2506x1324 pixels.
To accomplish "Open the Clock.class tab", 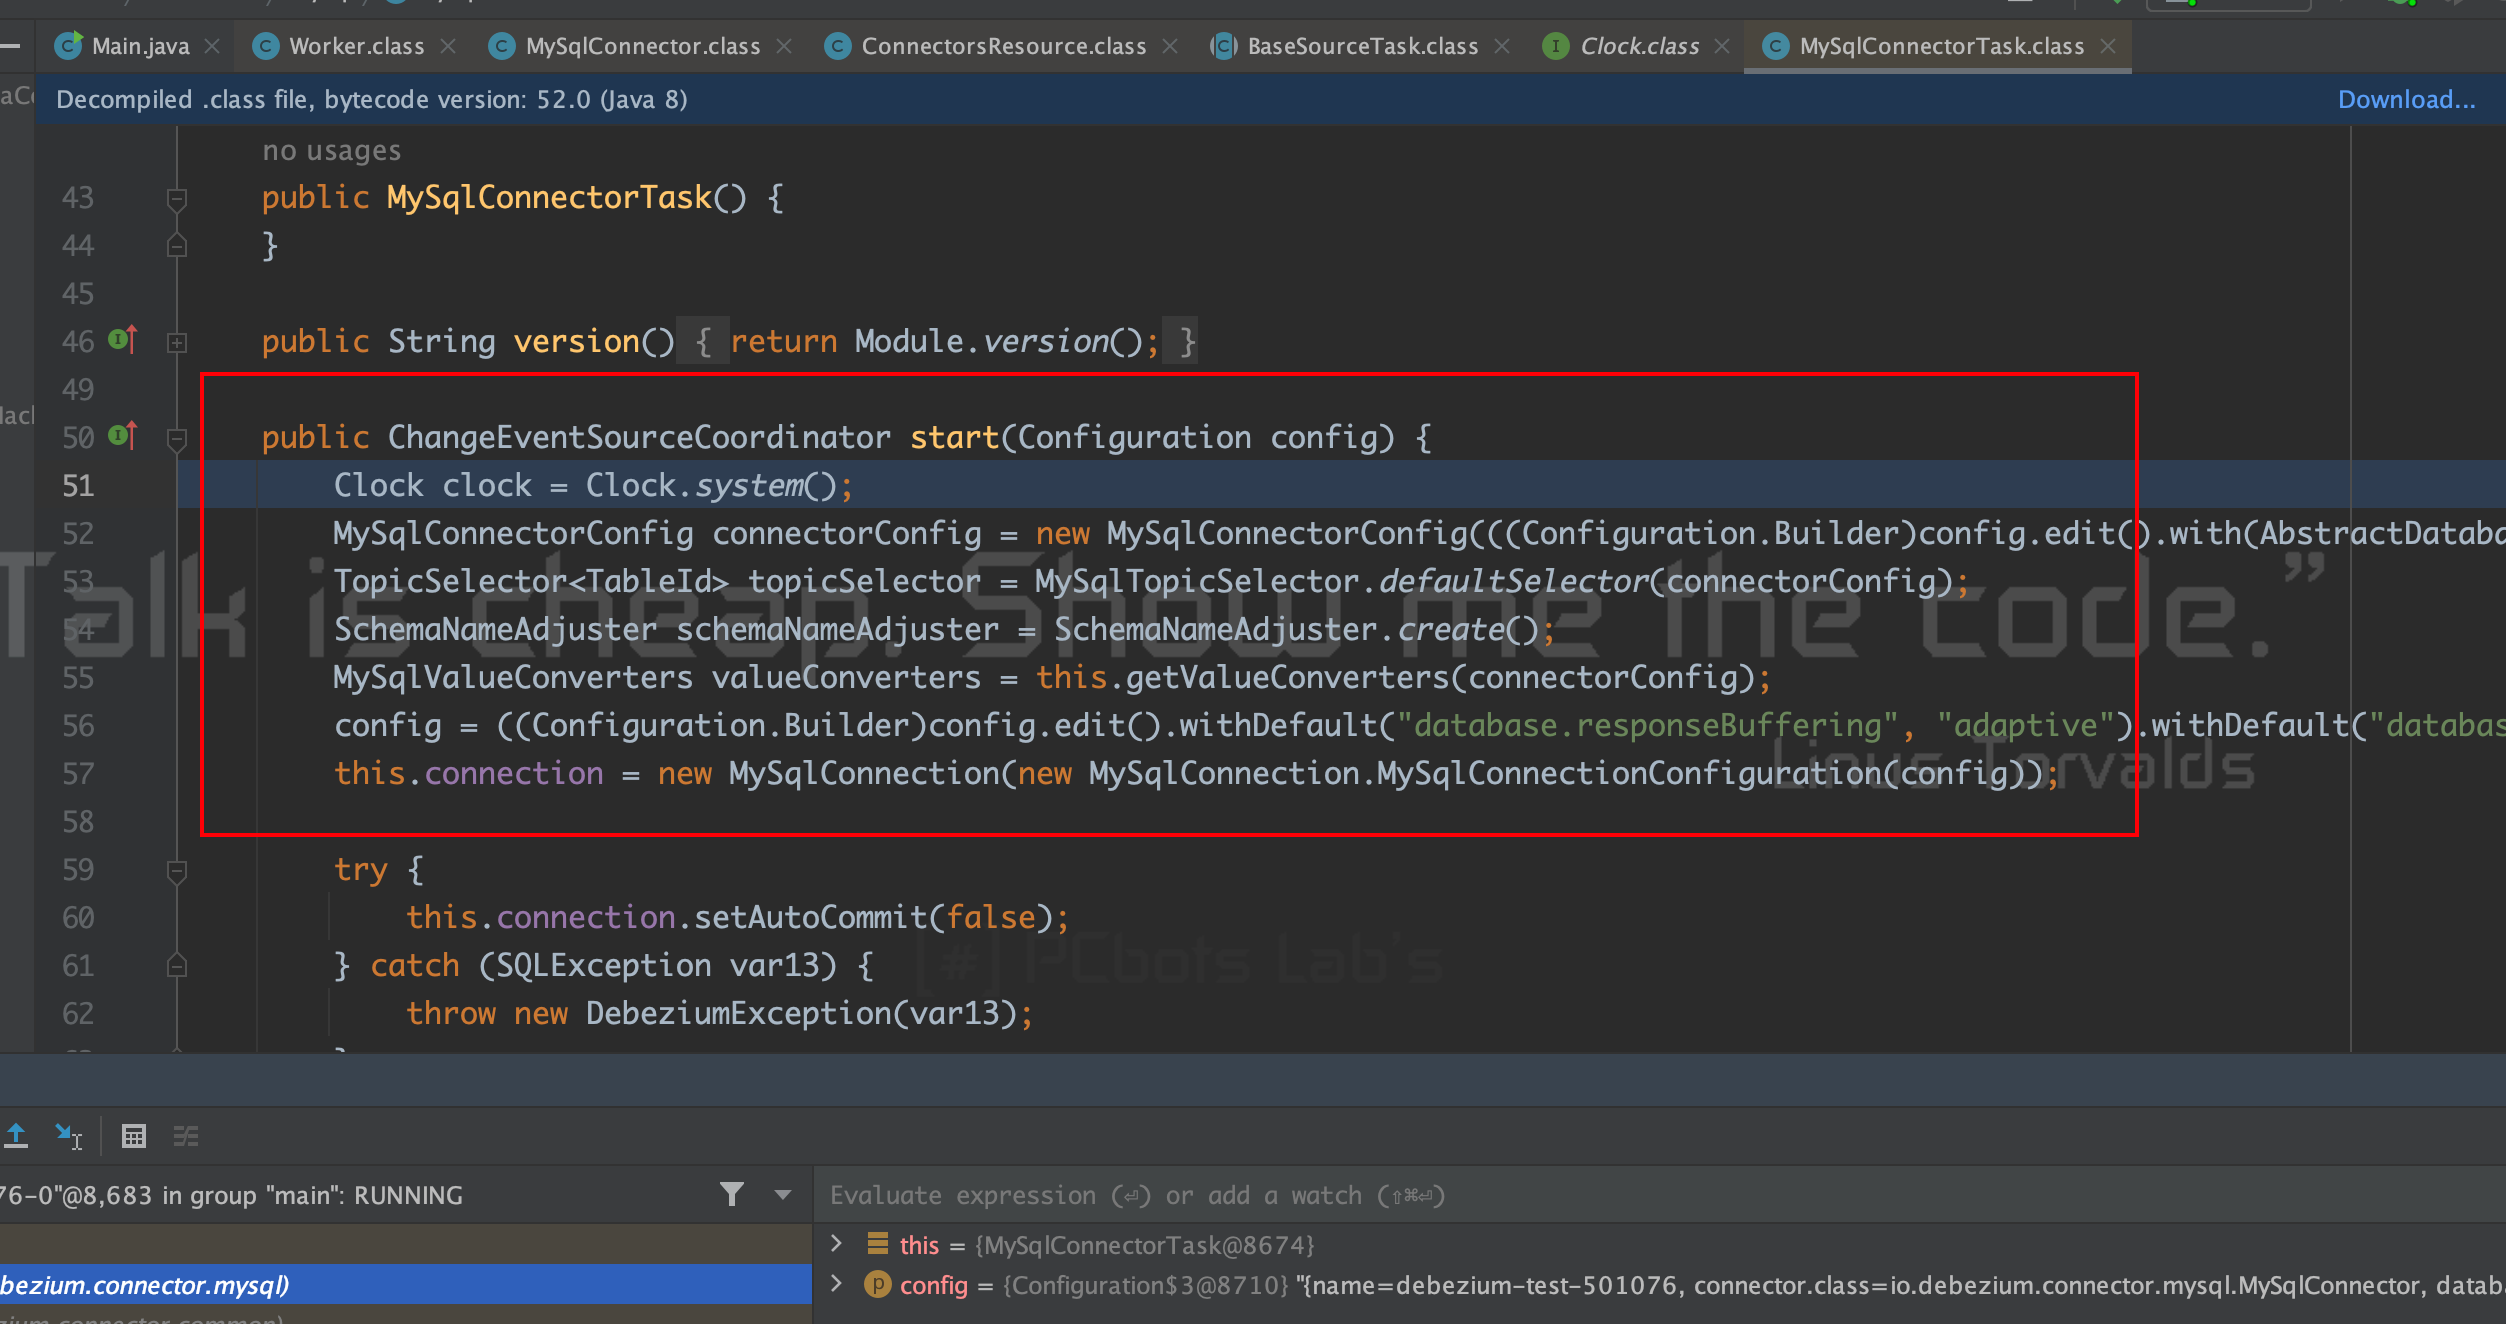I will point(1639,46).
